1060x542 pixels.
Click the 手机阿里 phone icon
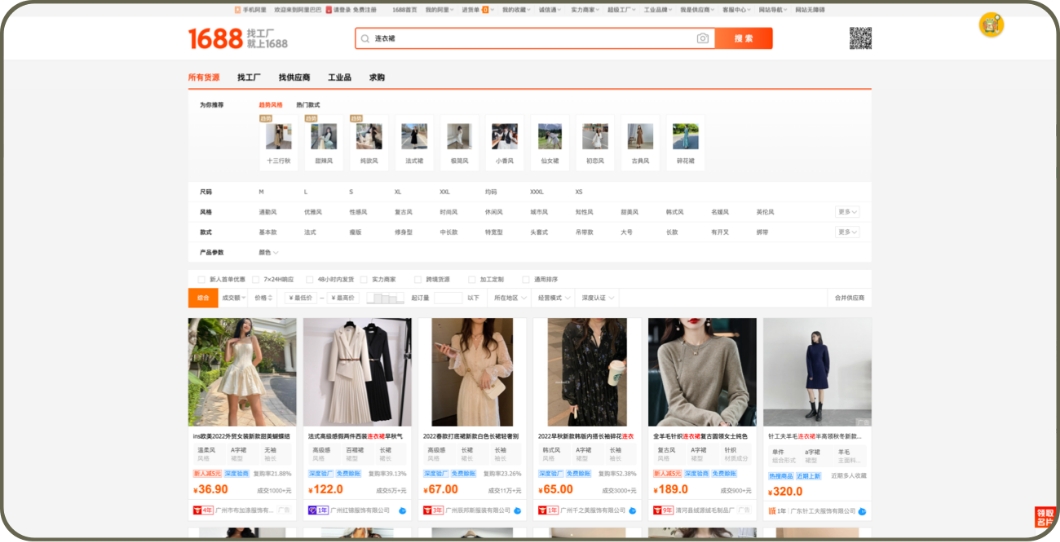point(237,10)
